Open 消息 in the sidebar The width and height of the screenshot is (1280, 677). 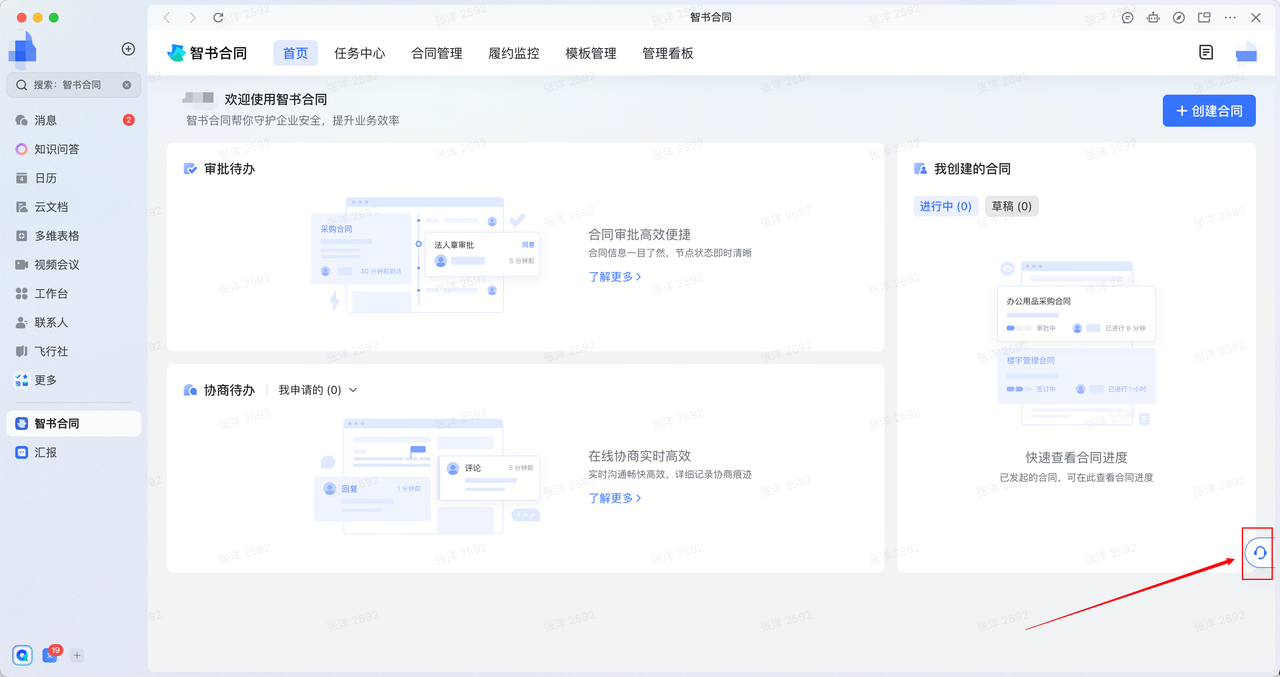(x=46, y=120)
